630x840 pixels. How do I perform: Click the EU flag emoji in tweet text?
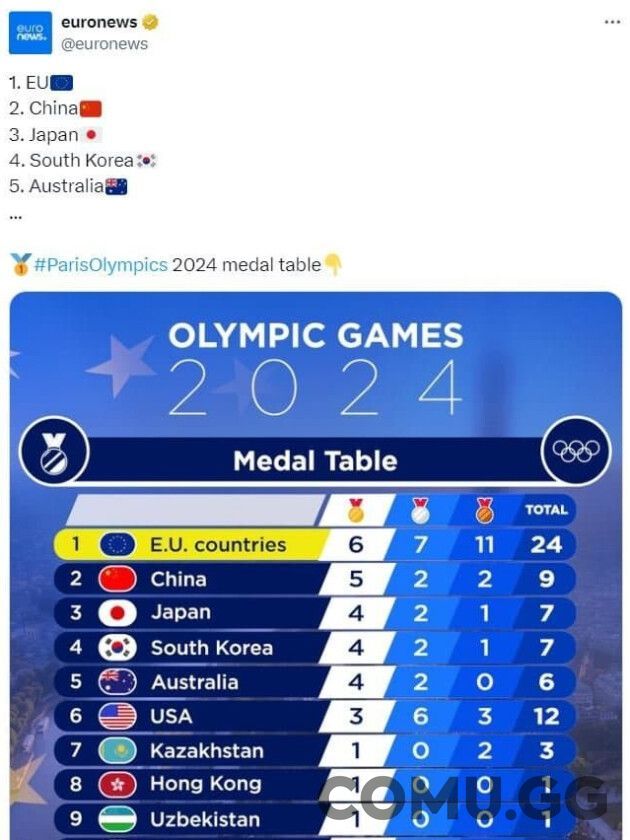62,83
